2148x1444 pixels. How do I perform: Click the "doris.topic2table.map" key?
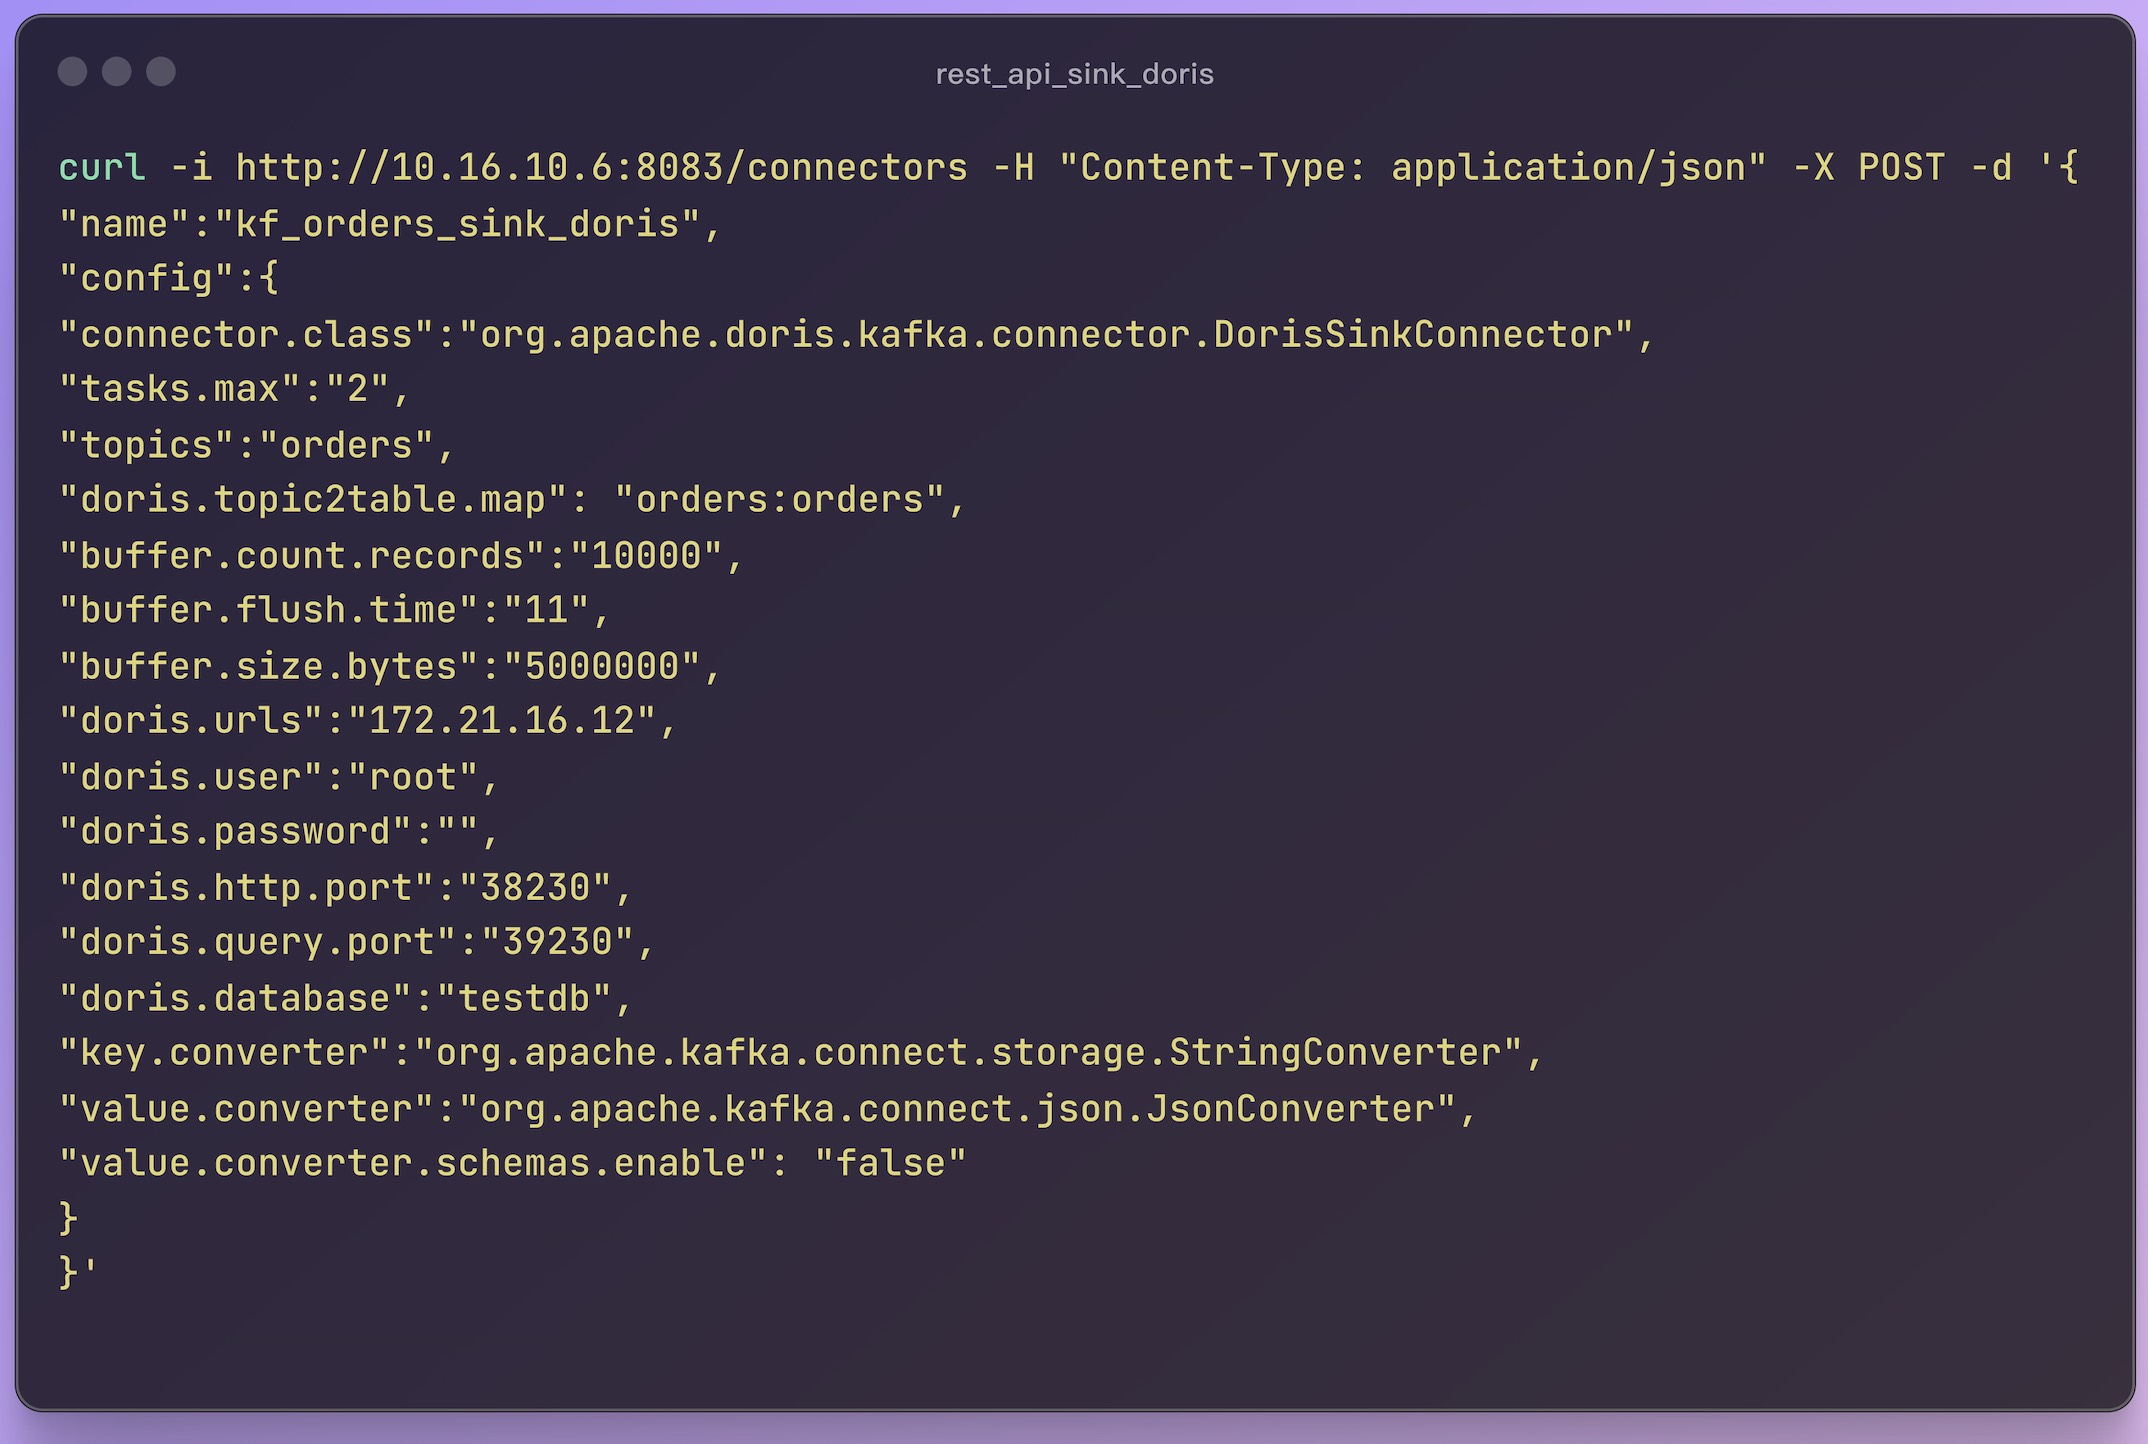coord(313,499)
